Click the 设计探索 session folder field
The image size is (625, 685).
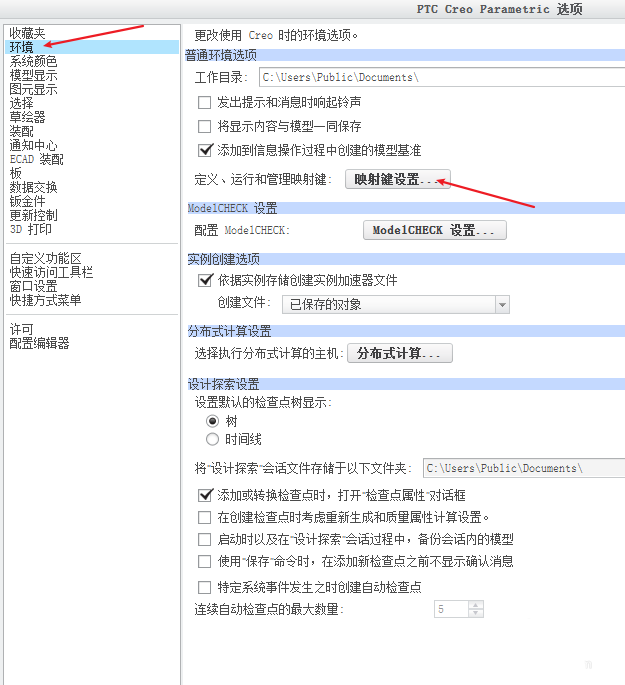pos(524,468)
